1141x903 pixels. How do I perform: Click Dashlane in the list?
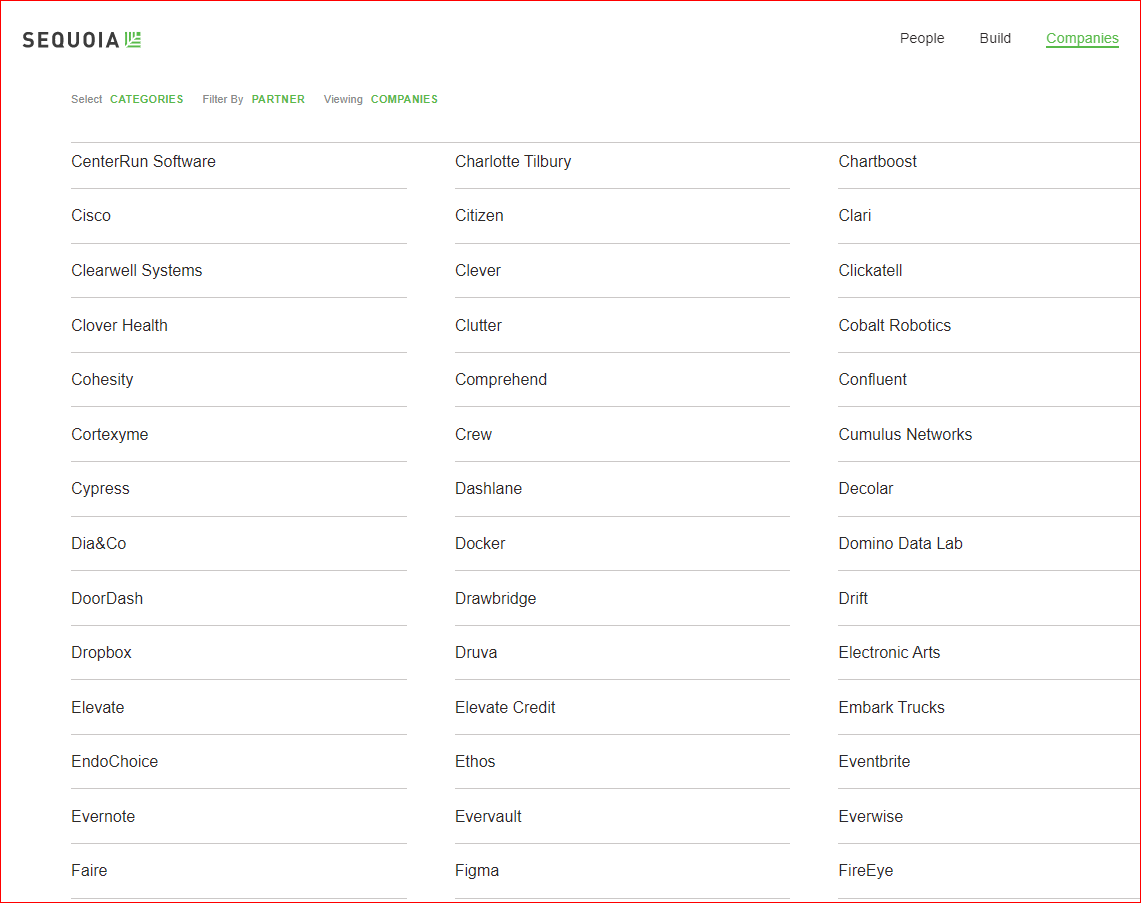click(488, 489)
